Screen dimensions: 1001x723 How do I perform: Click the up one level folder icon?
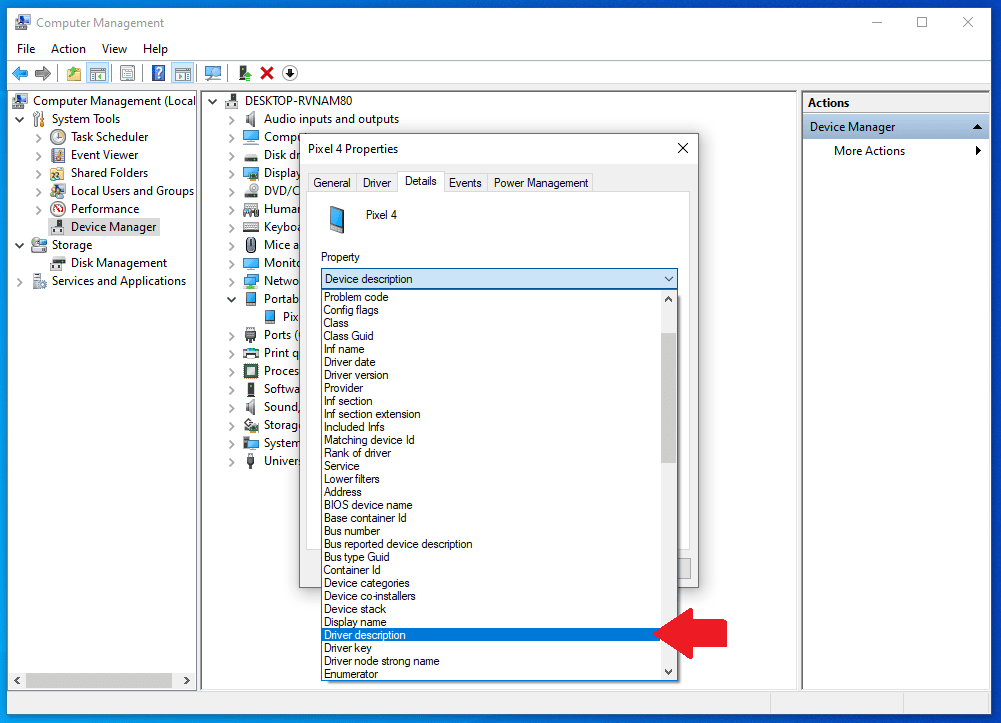(74, 73)
